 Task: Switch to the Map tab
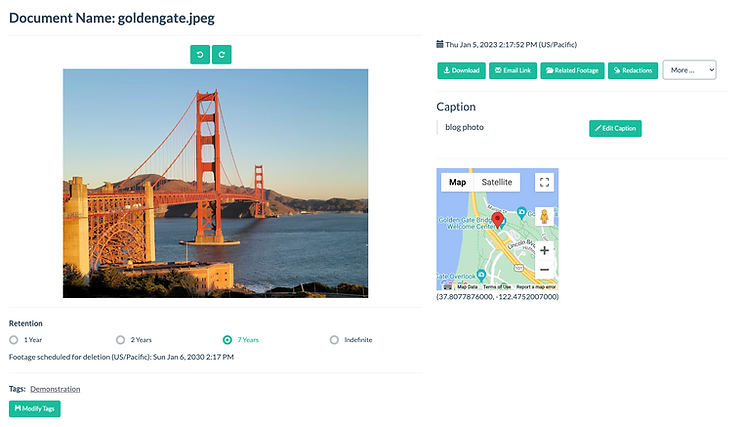click(x=457, y=182)
